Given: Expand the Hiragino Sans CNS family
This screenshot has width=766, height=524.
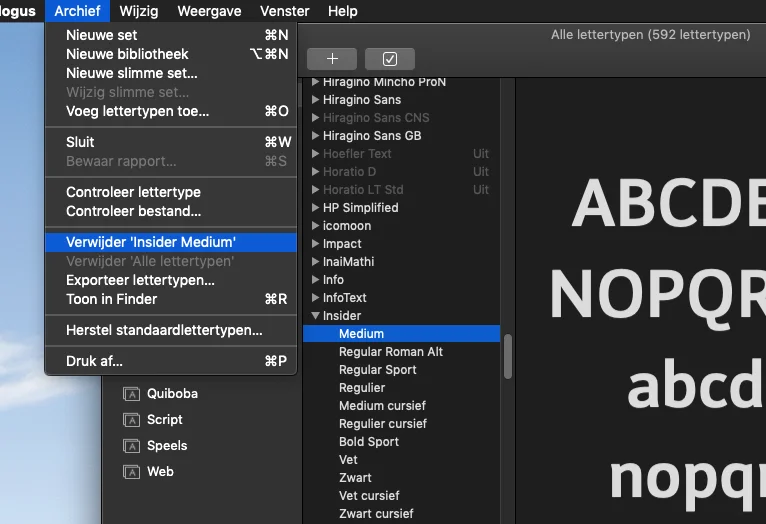Looking at the screenshot, I should [315, 118].
